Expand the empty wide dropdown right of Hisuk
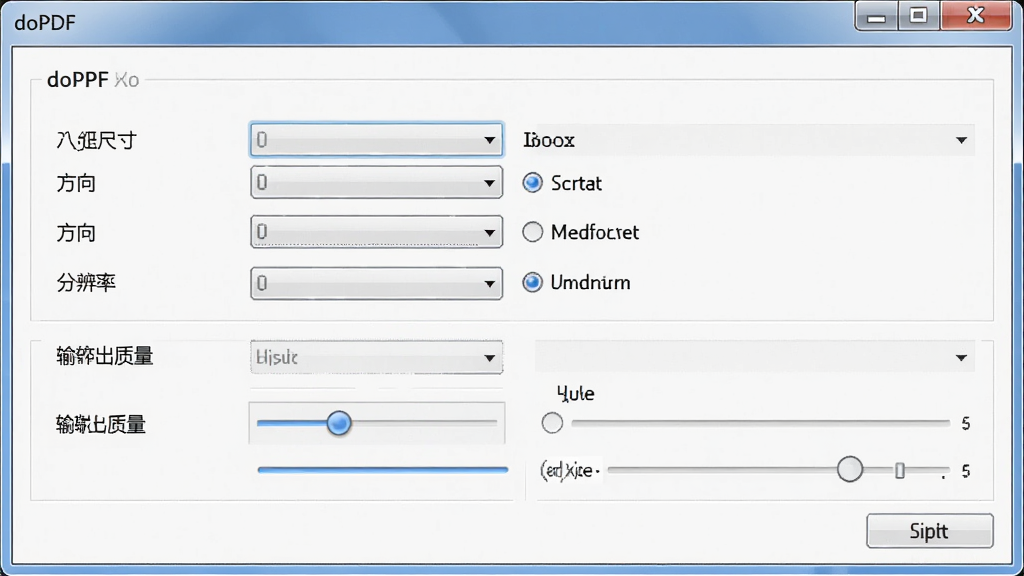This screenshot has height=576, width=1024. 755,357
